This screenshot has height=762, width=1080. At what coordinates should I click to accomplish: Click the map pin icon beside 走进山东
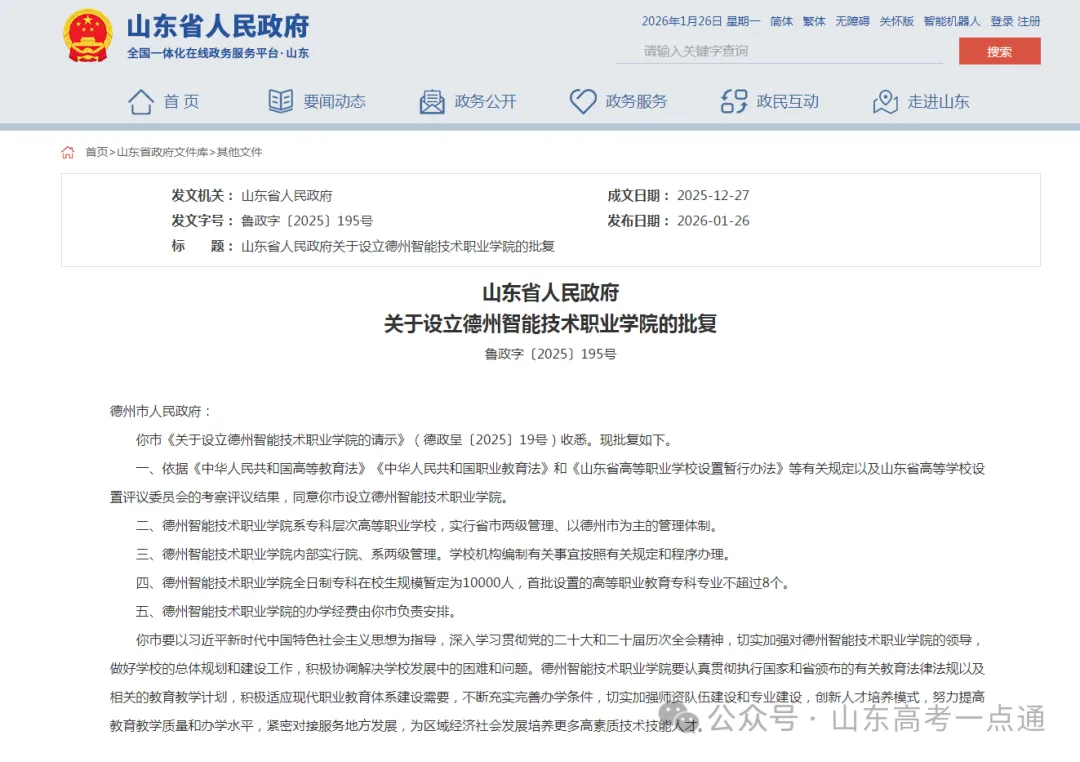pos(885,102)
